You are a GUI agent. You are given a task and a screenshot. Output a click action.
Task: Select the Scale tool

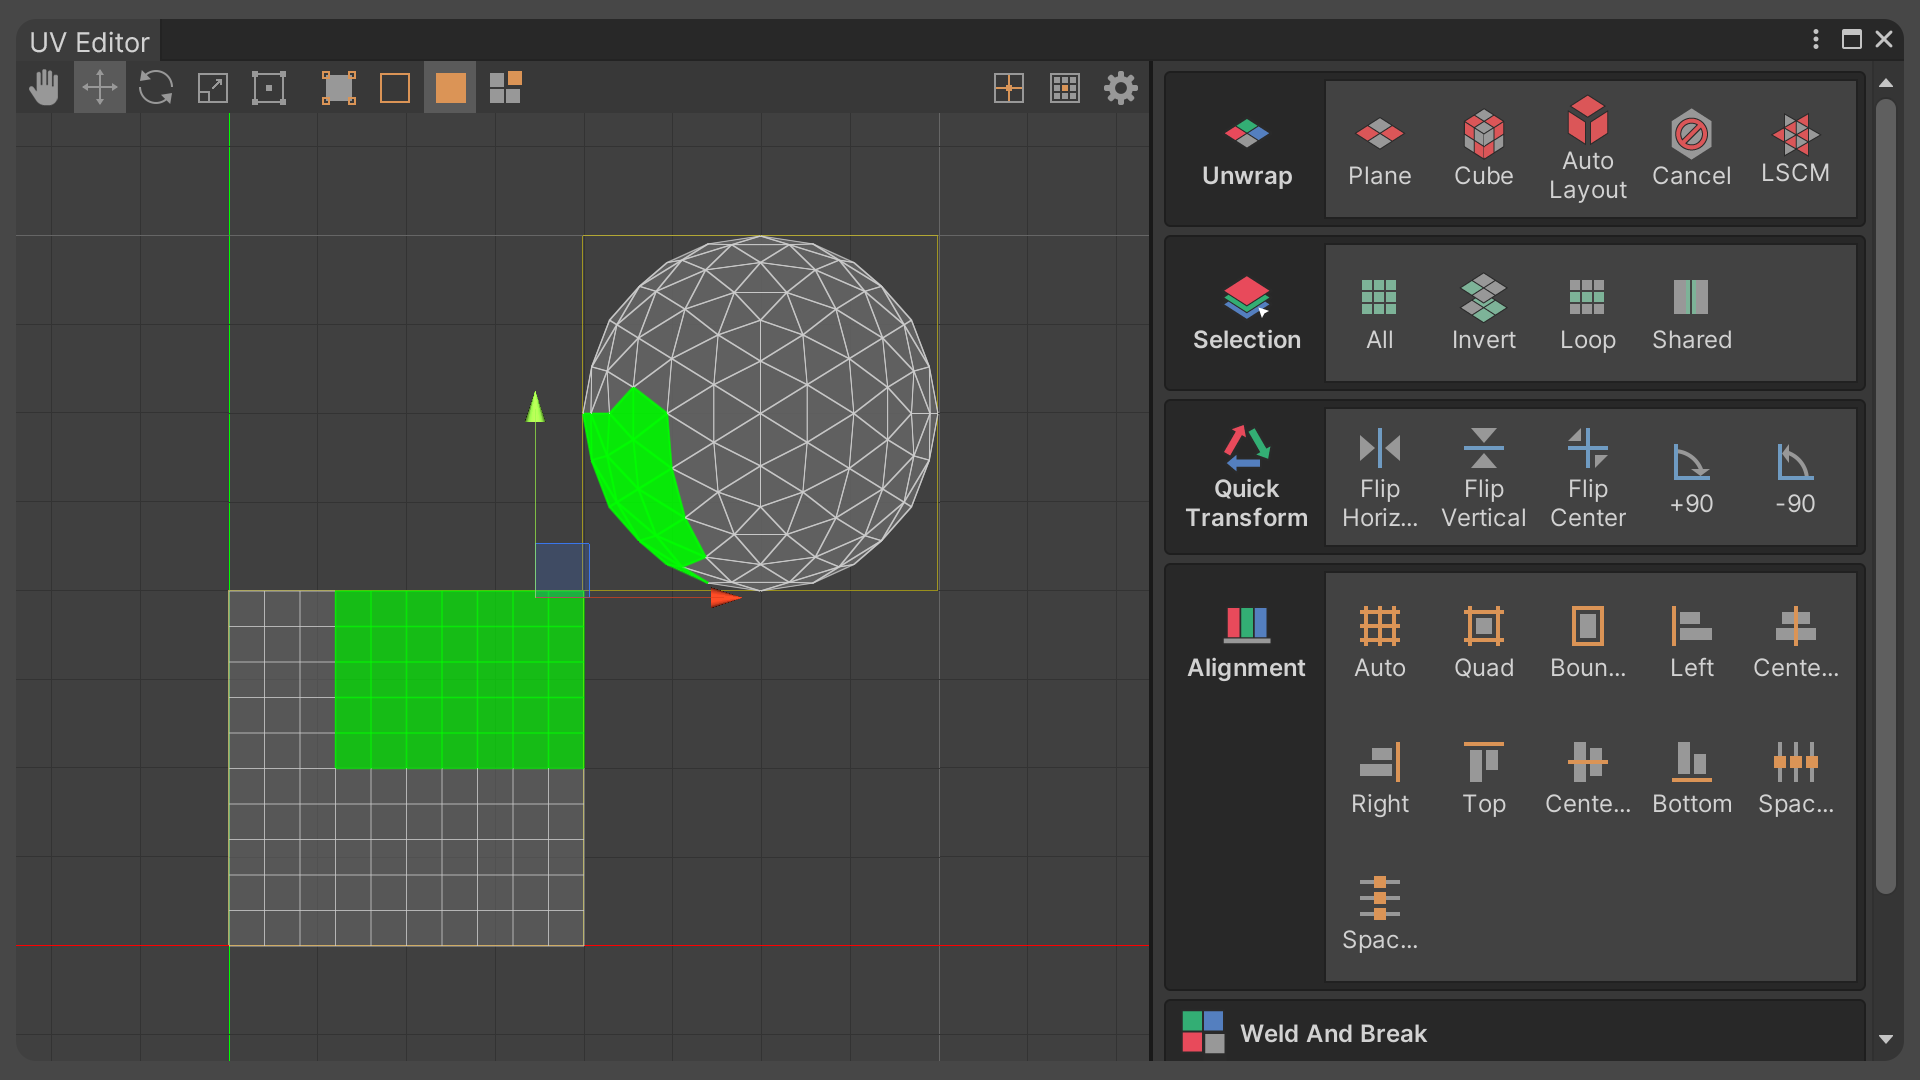[x=212, y=88]
